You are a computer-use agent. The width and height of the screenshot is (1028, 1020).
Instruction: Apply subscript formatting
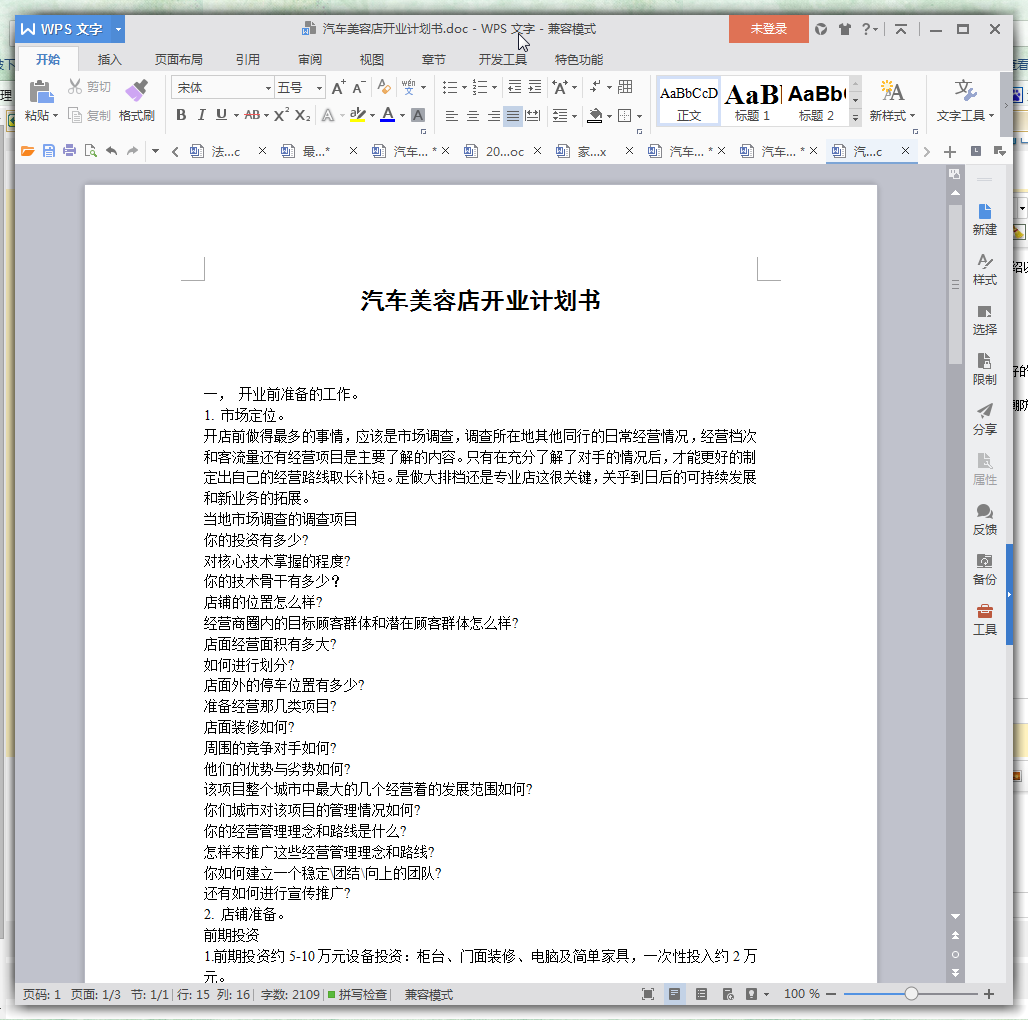302,115
